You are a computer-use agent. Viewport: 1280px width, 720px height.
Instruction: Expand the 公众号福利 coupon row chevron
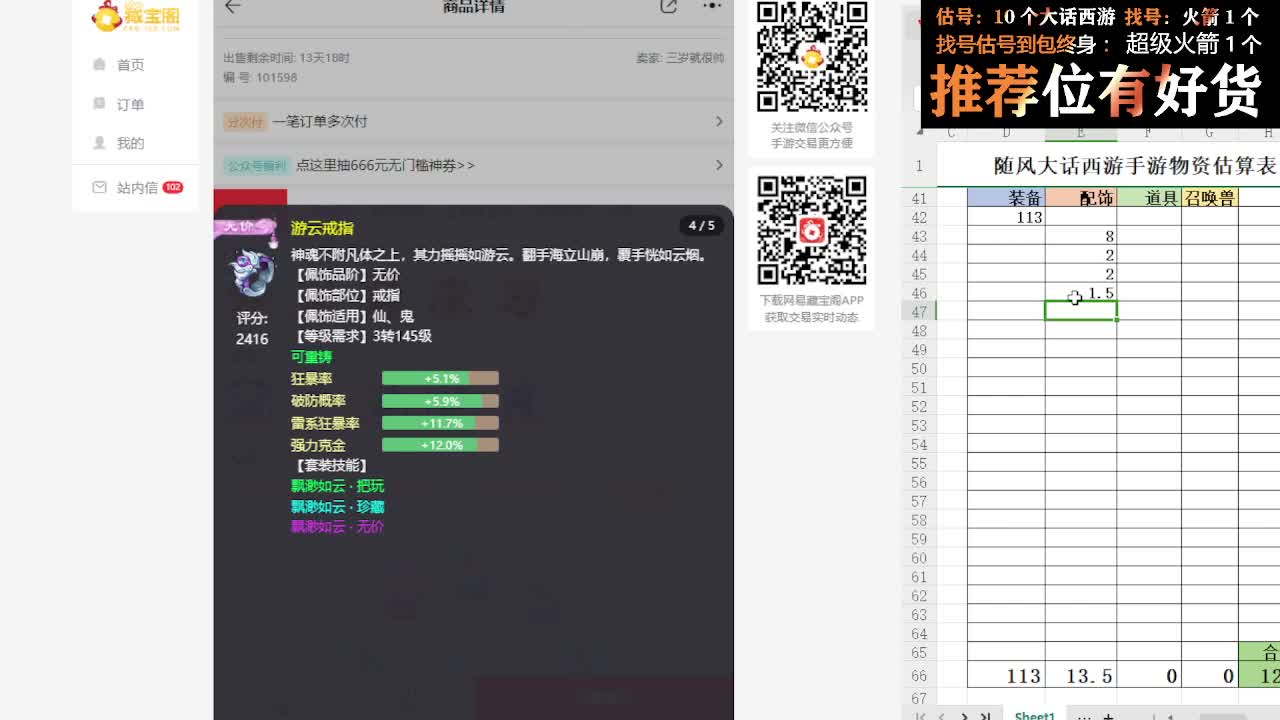[719, 165]
